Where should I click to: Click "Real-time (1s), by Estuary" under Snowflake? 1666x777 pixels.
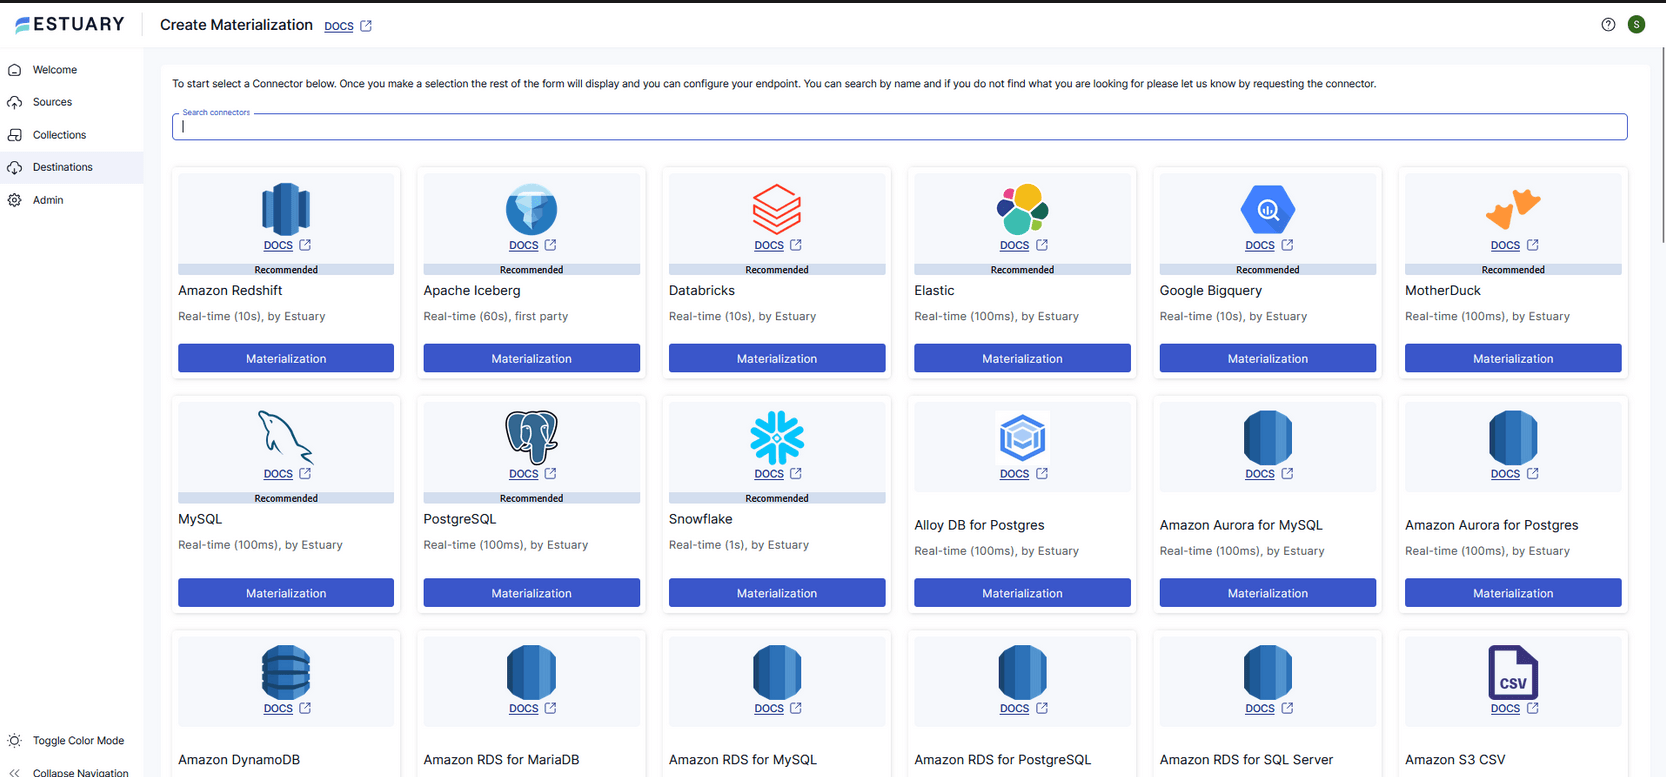[x=739, y=545]
